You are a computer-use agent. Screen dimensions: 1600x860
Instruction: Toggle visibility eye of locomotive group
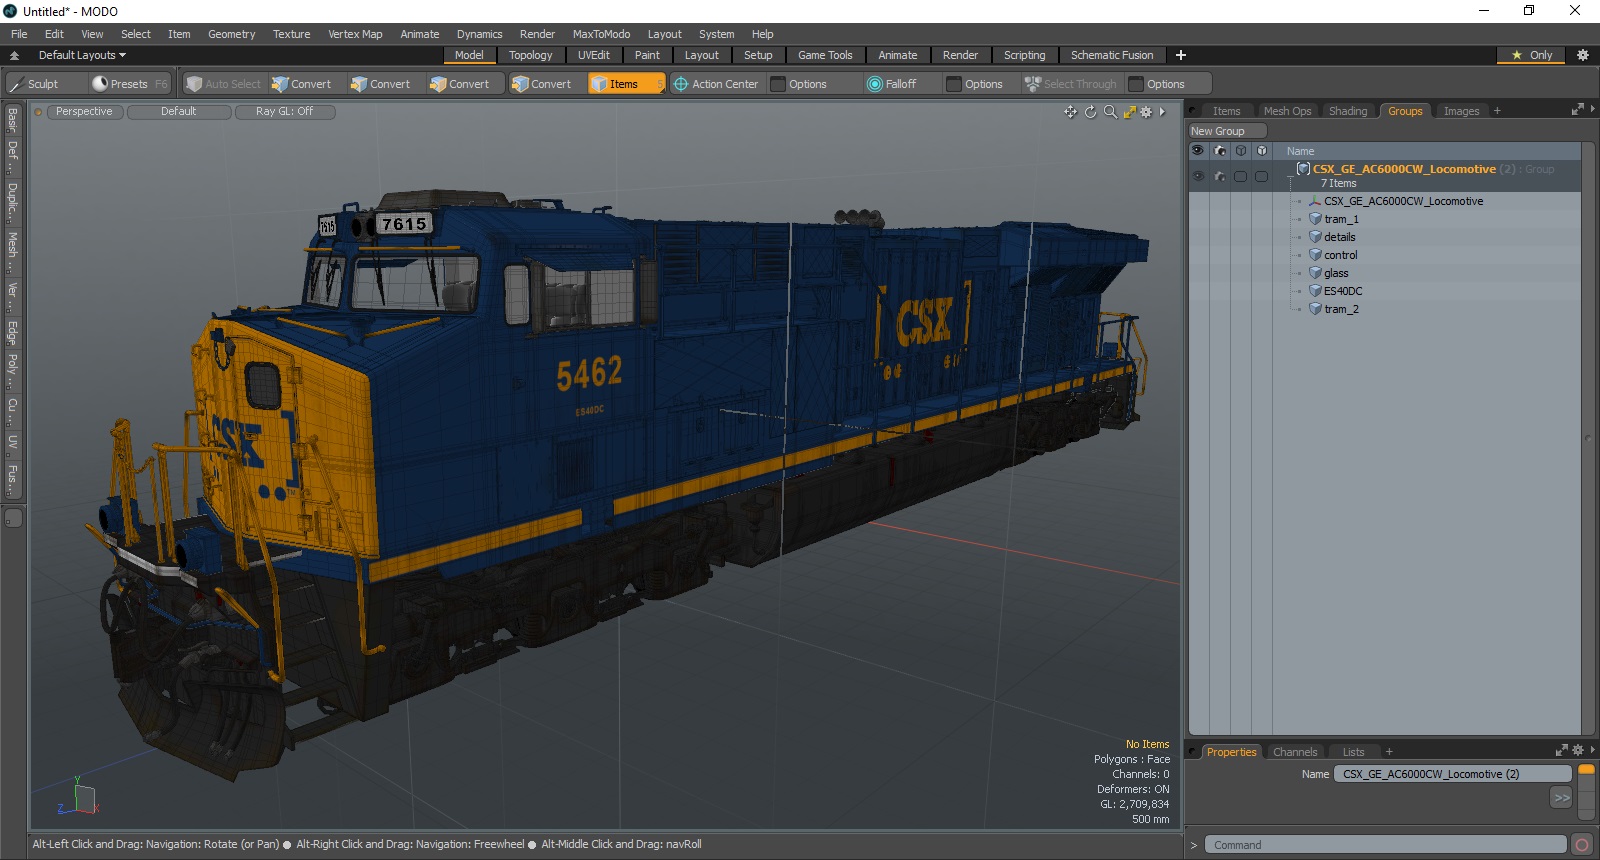(1198, 176)
